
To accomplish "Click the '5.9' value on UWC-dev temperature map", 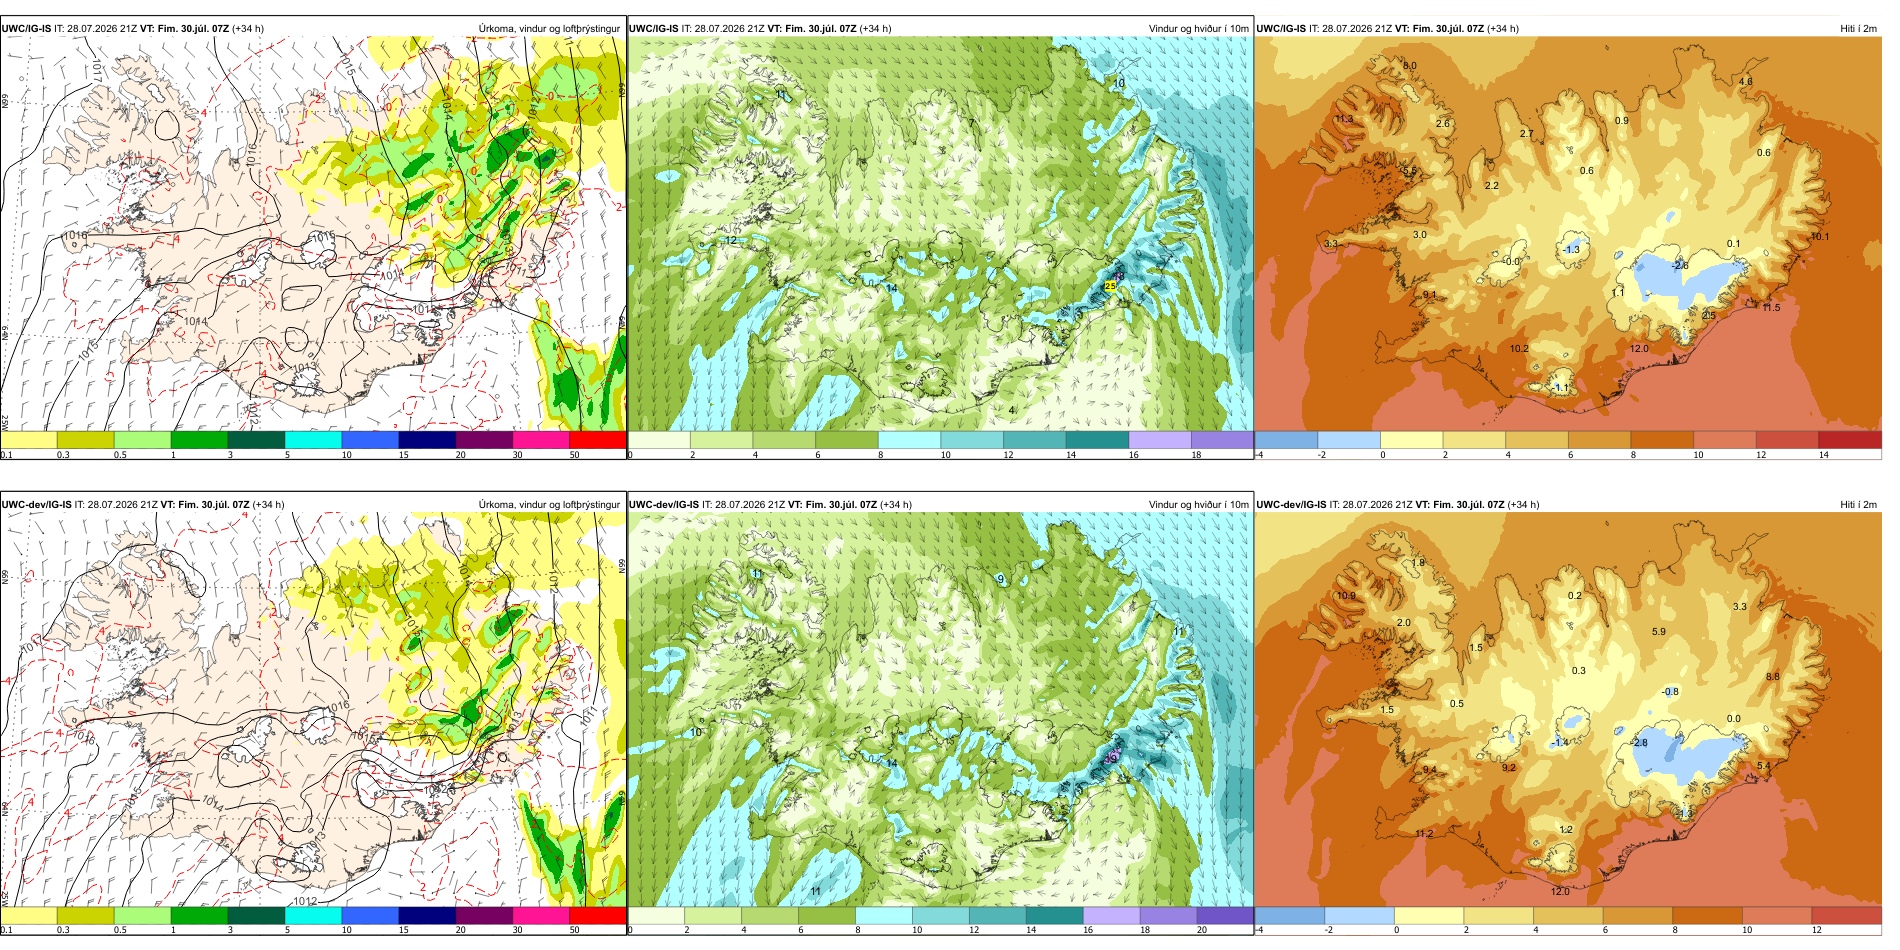I will coord(1659,632).
